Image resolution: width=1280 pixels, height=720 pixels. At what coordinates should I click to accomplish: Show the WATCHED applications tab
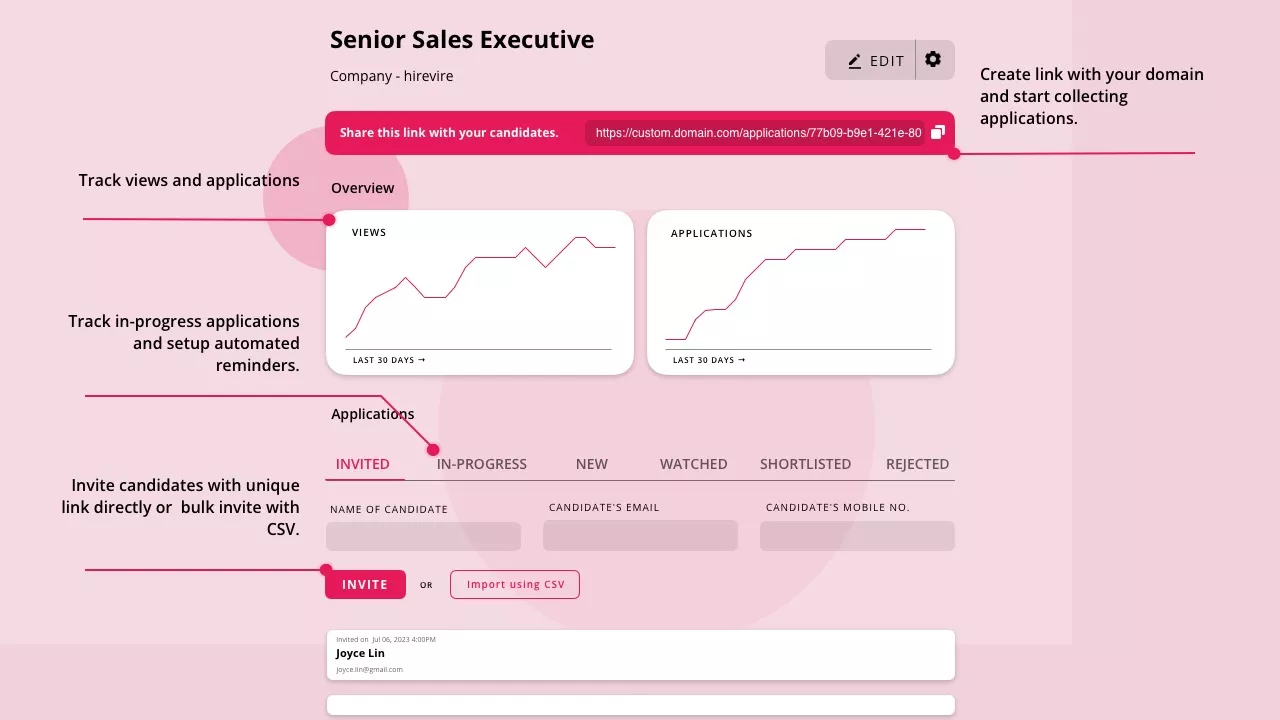693,464
